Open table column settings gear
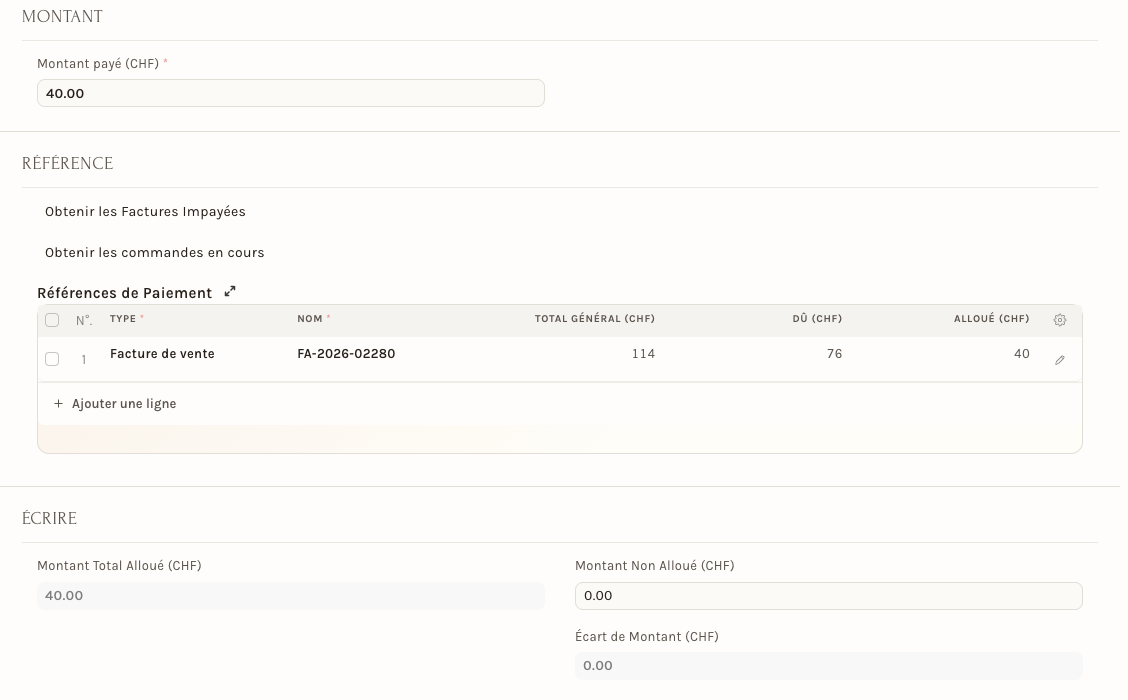The image size is (1128, 700). point(1060,320)
